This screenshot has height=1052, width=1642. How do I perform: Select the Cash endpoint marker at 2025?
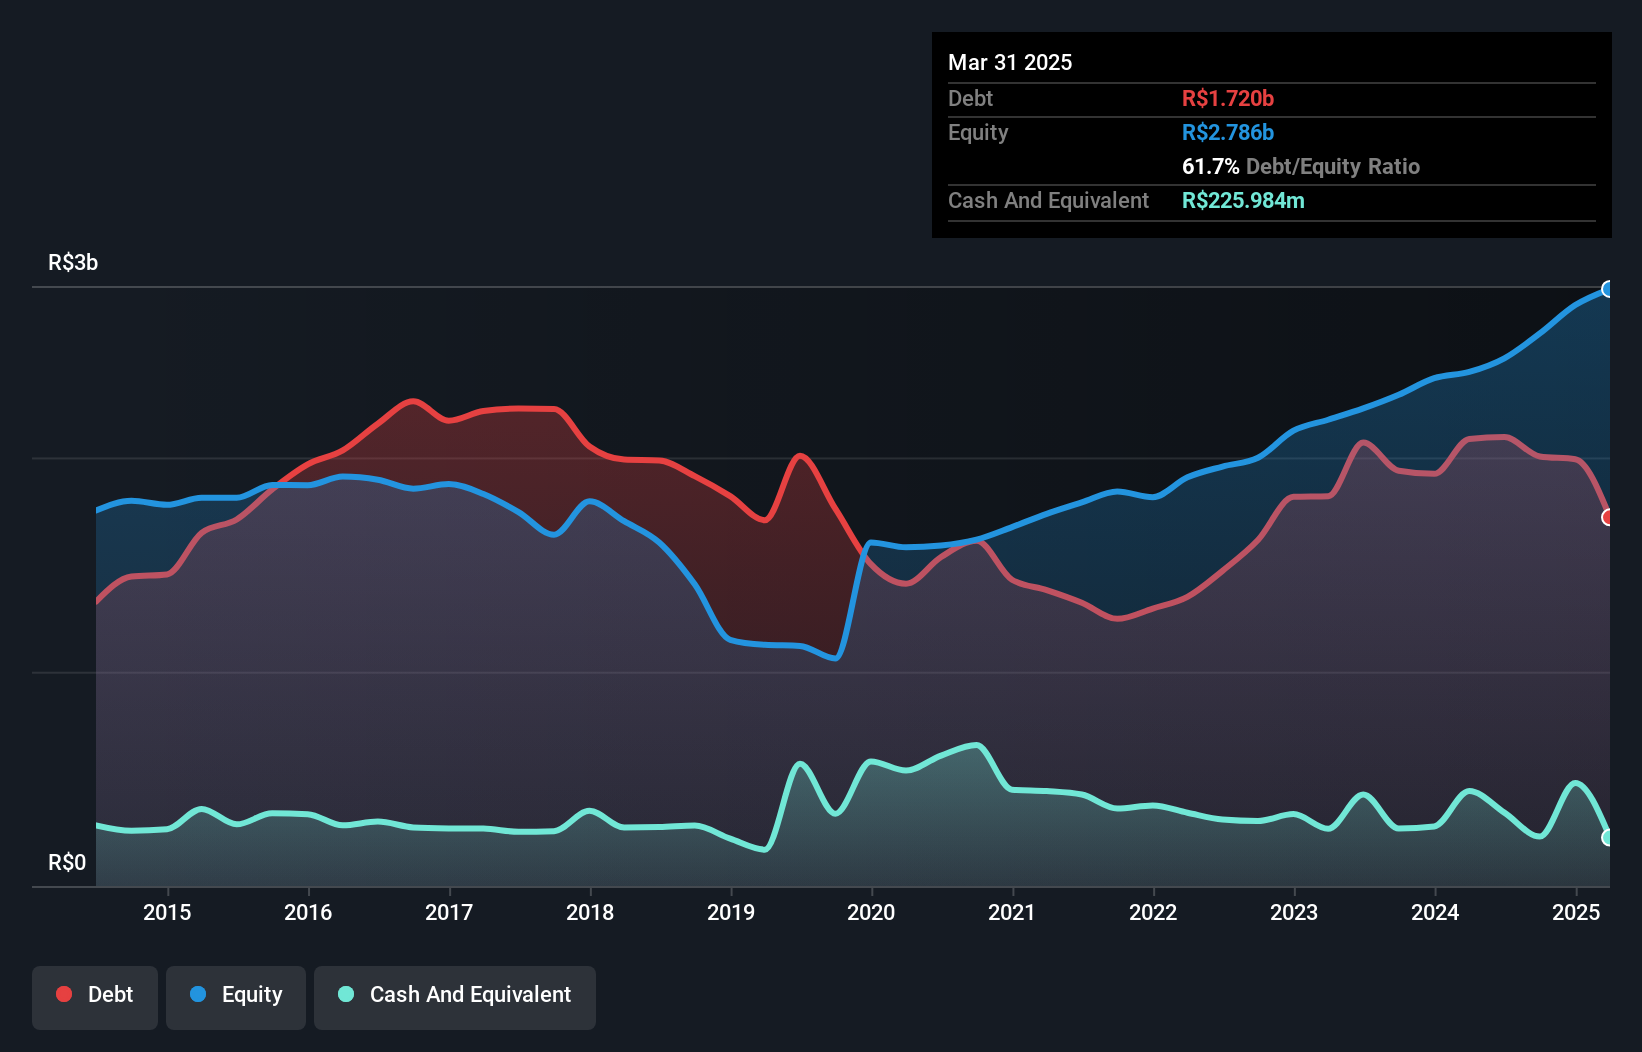(1607, 838)
